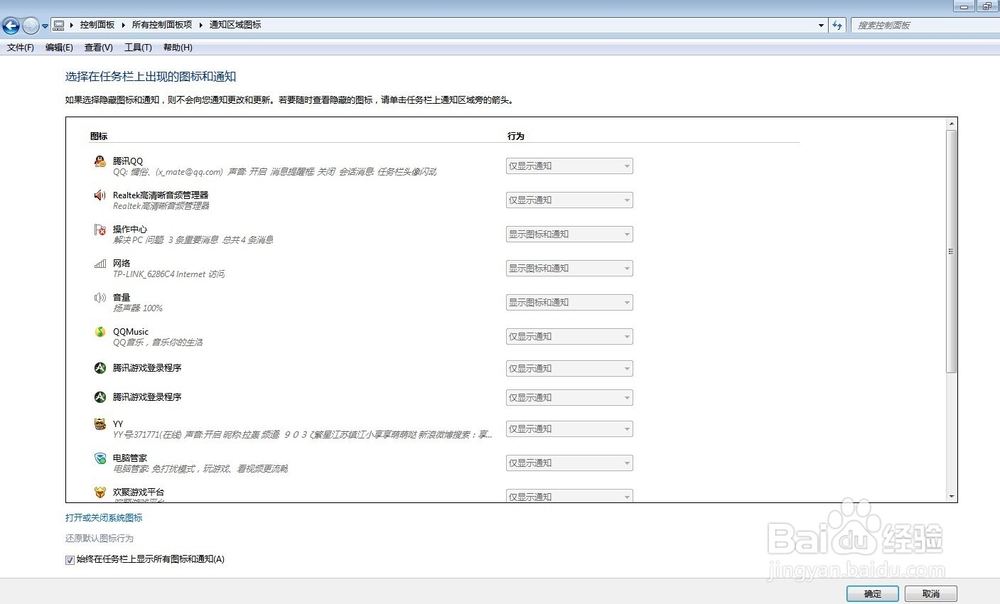Image resolution: width=1000 pixels, height=604 pixels.
Task: Click the 欢聚游戏平台 icon
Action: point(99,492)
